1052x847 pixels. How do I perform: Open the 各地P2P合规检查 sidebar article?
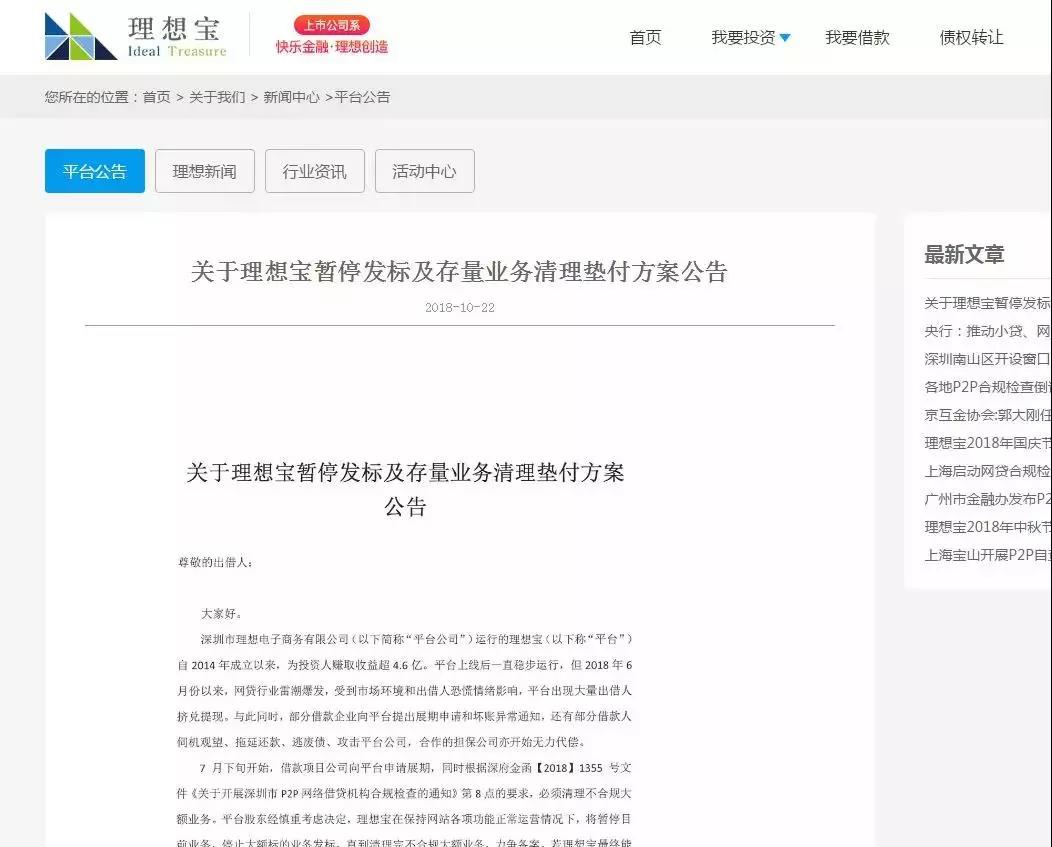[987, 387]
